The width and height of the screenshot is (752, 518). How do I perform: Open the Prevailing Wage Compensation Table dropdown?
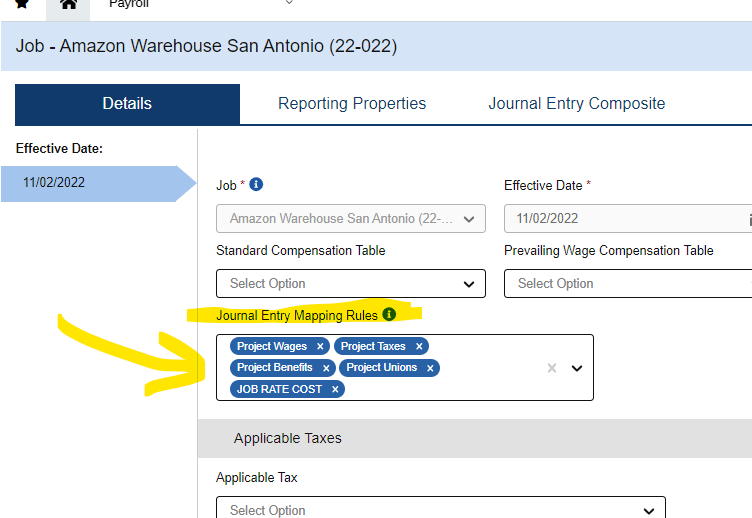pos(628,283)
